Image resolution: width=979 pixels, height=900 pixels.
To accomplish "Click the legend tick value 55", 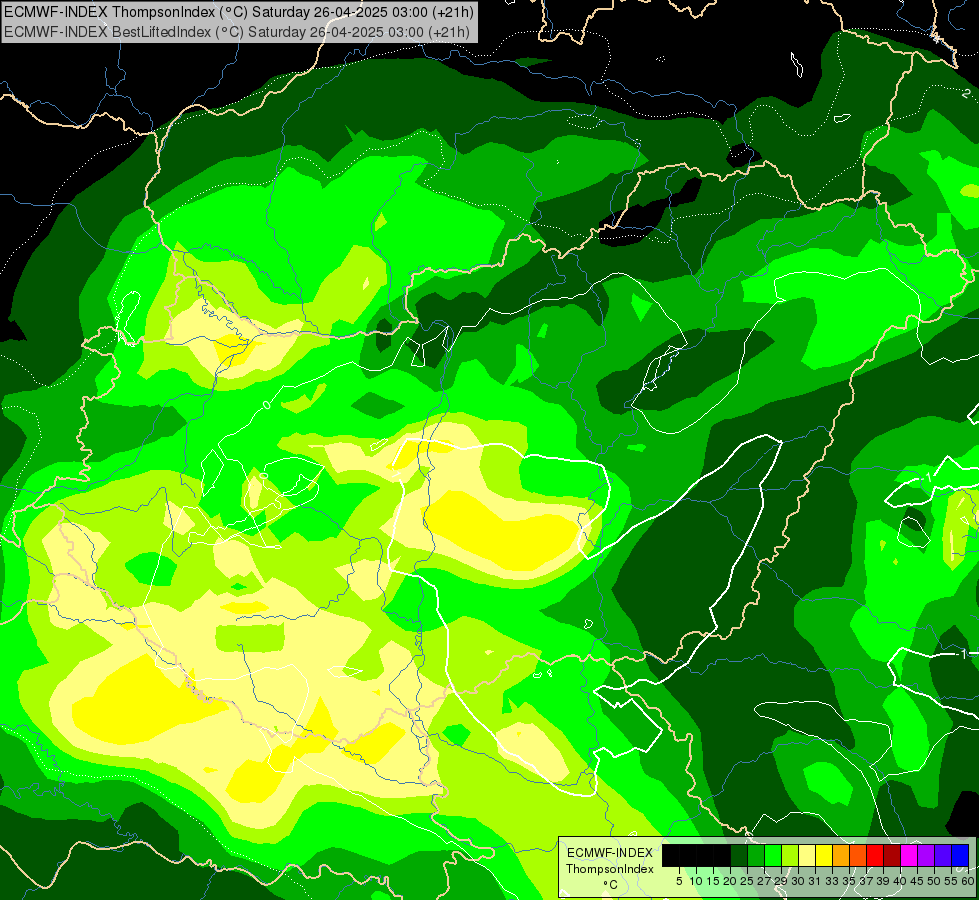I will [x=951, y=881].
